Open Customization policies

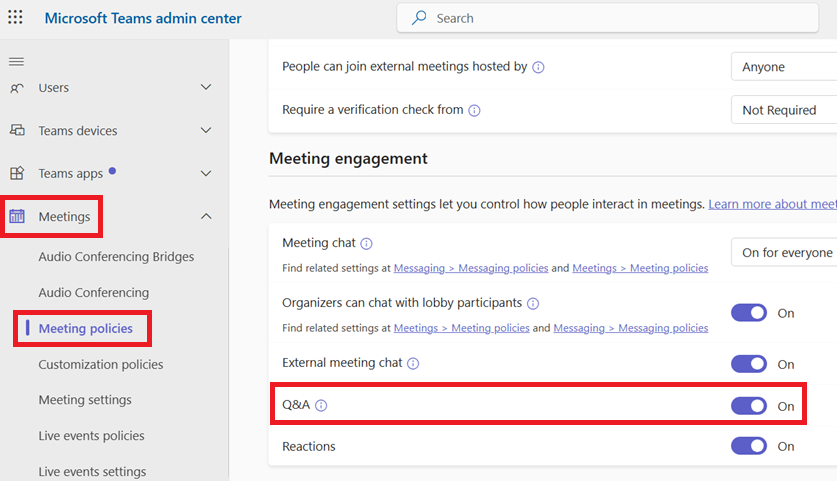pos(100,364)
